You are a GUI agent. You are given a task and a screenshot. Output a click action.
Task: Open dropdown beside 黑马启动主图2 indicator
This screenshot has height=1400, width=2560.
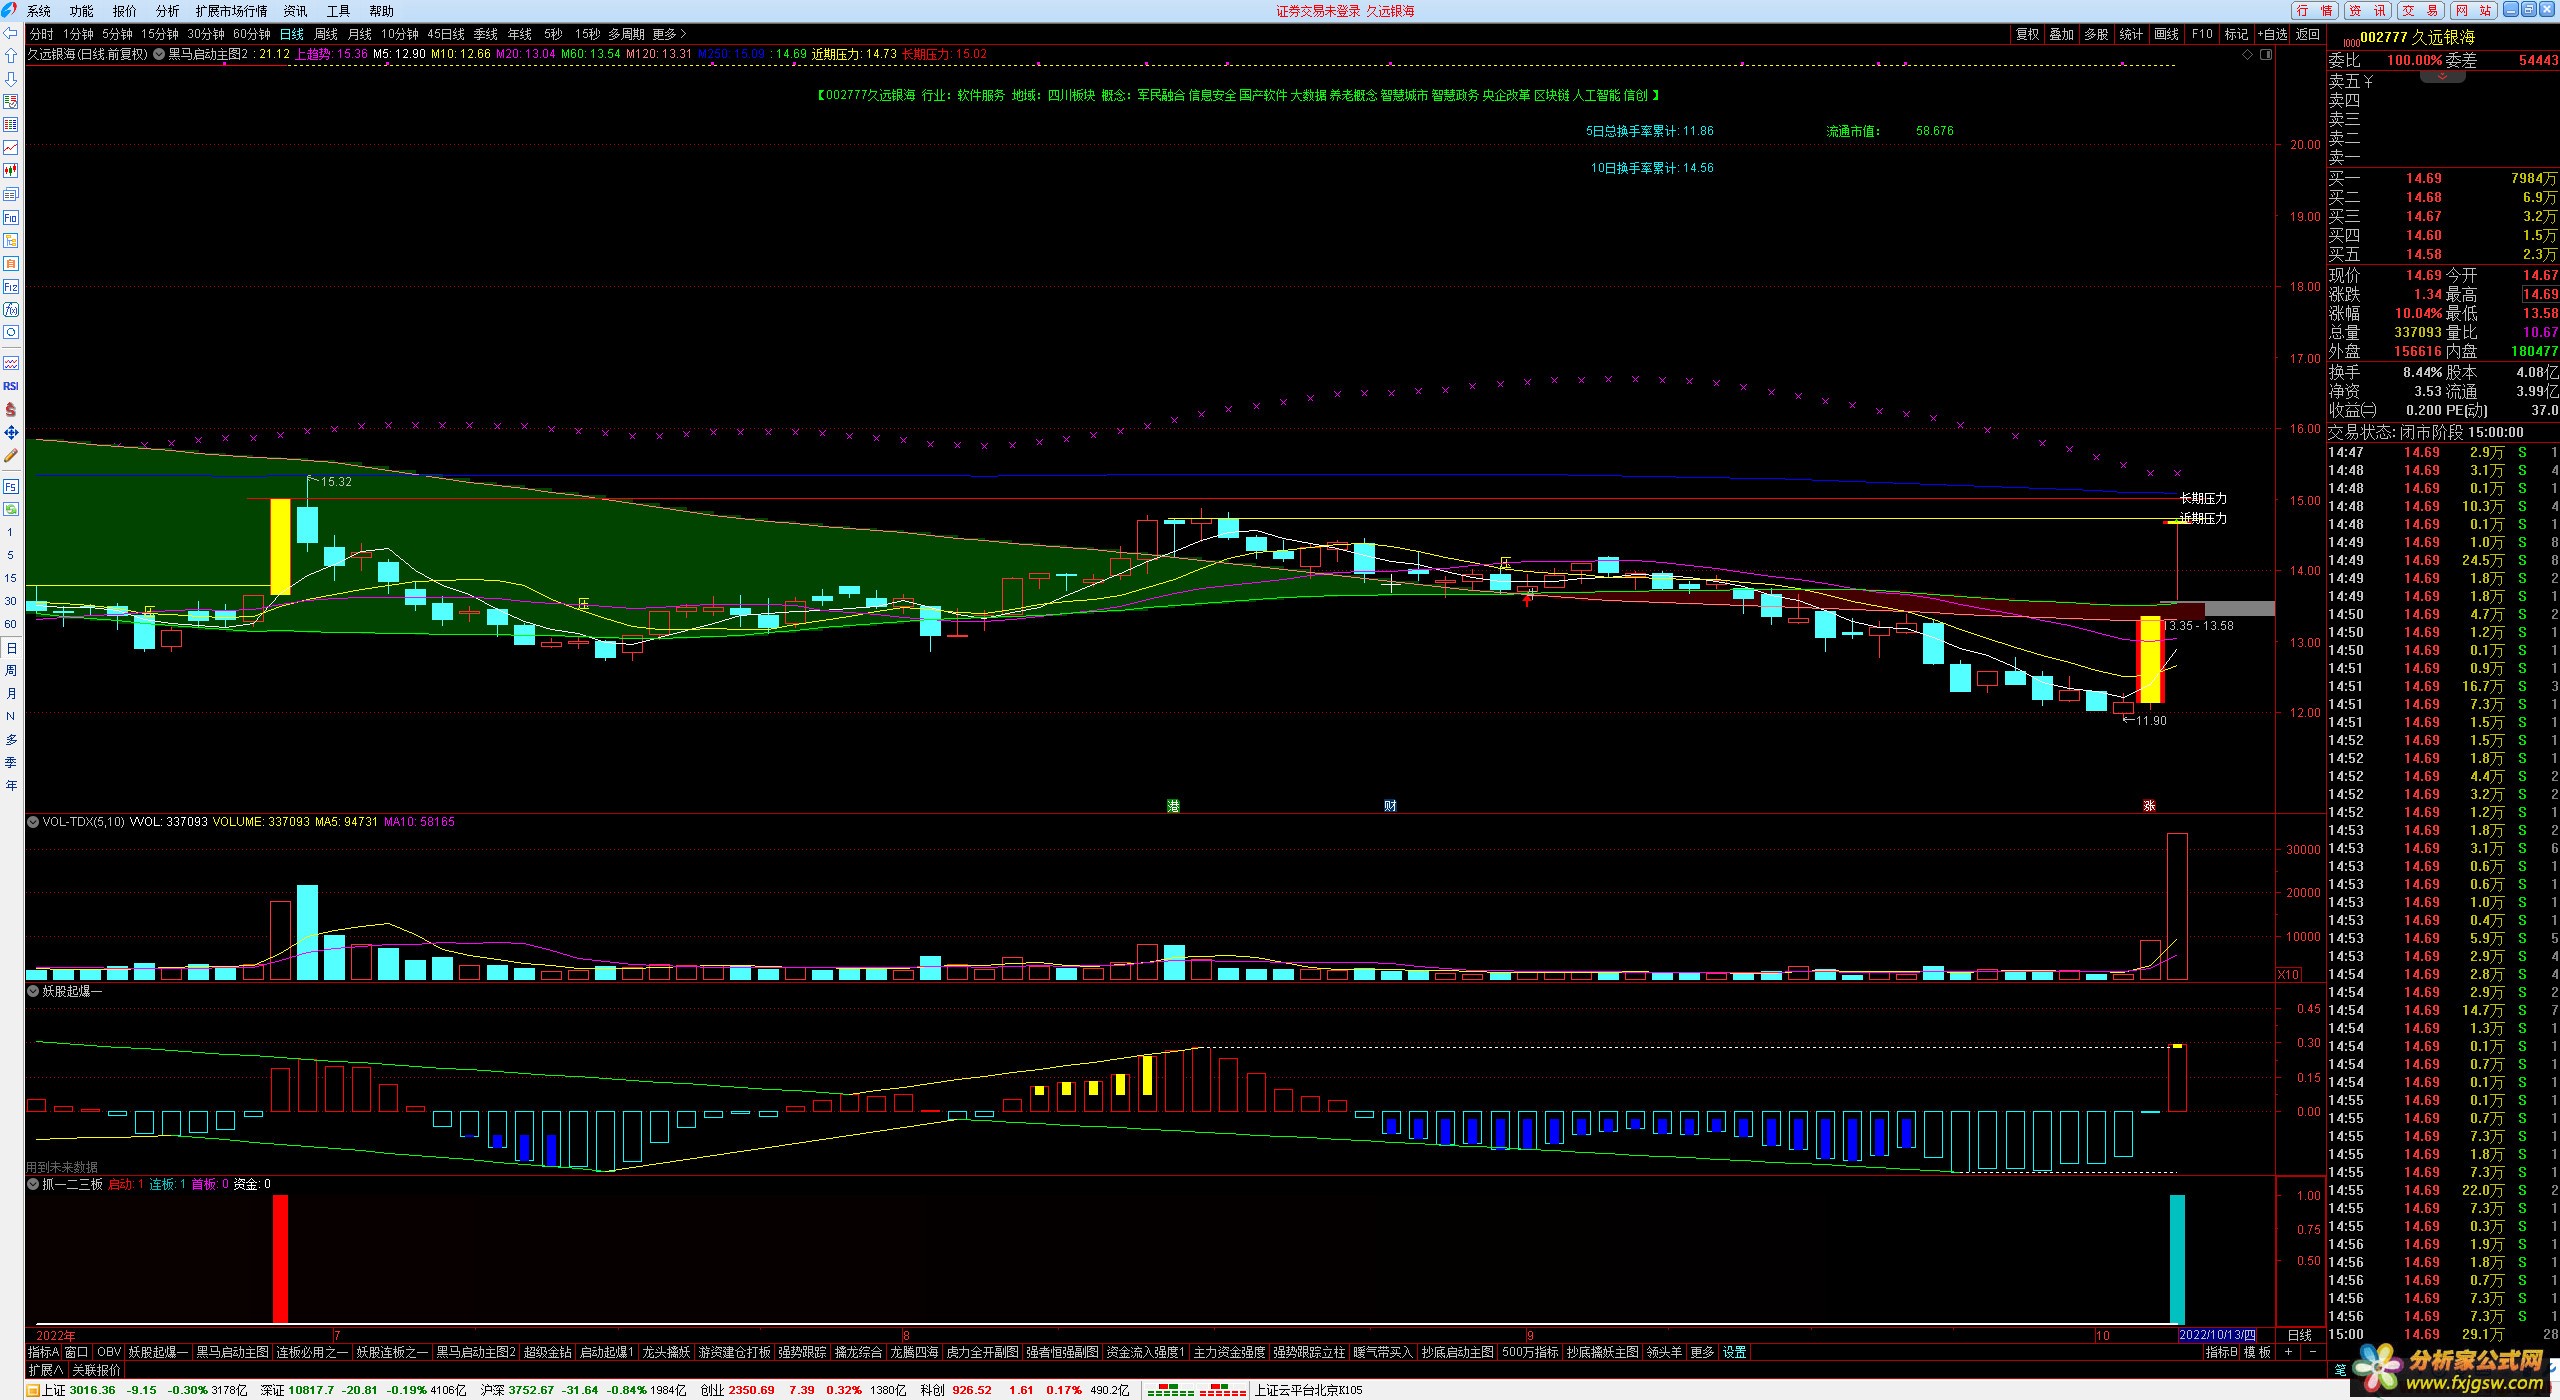159,54
